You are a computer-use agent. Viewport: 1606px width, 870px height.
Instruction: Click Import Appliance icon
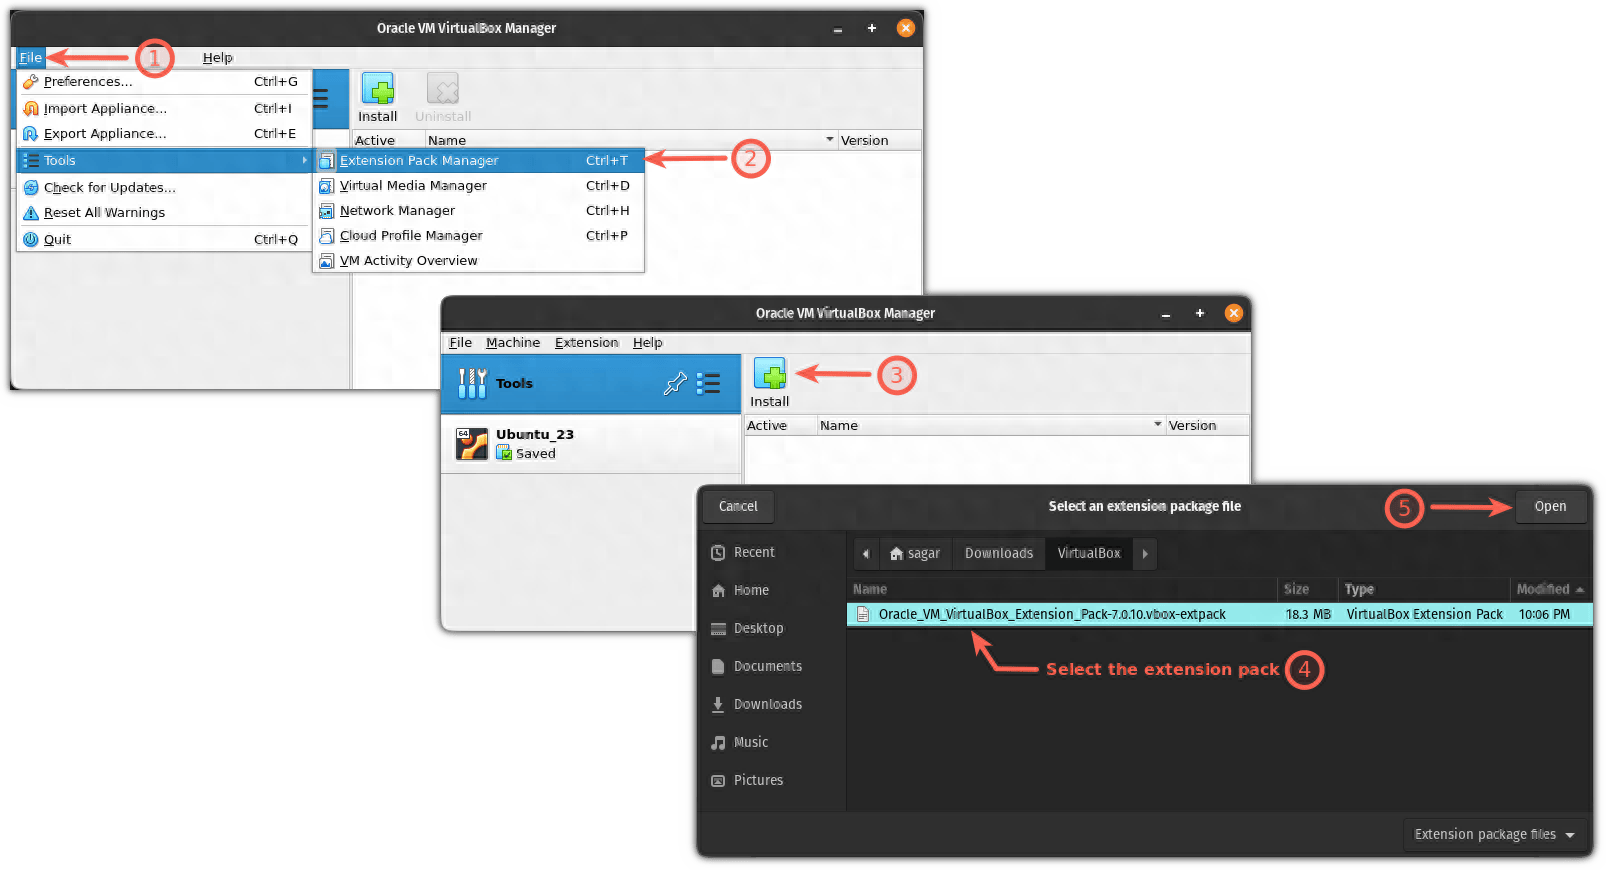31,108
